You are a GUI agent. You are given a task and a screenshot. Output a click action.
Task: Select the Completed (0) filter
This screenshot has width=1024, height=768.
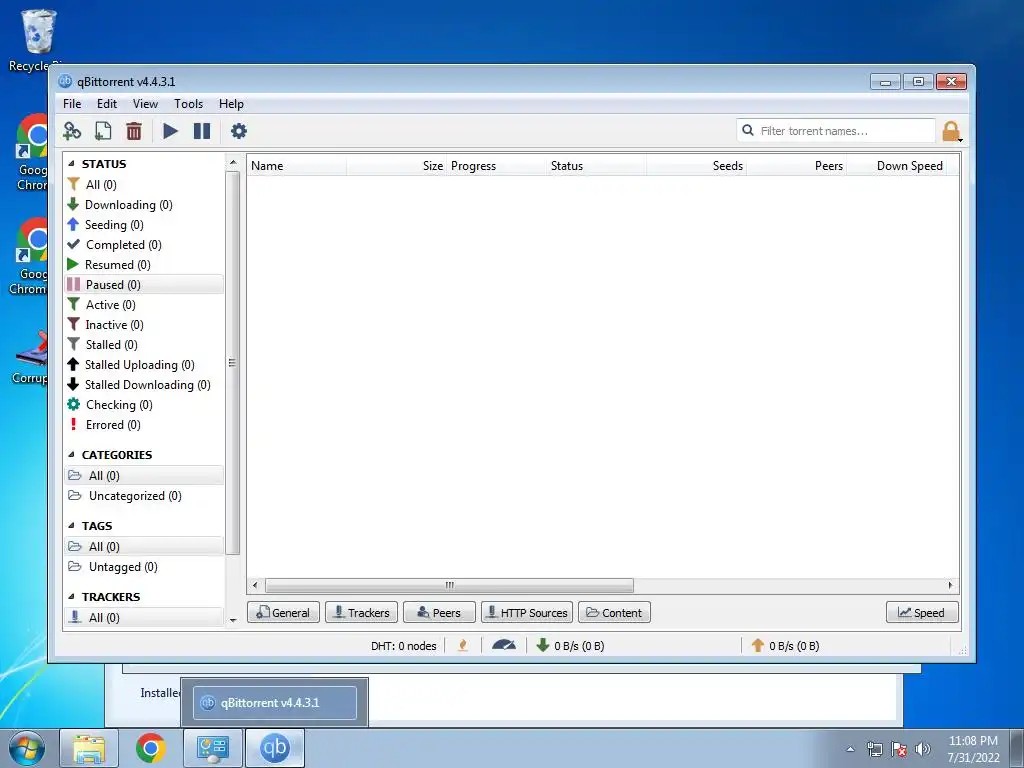[x=144, y=245]
